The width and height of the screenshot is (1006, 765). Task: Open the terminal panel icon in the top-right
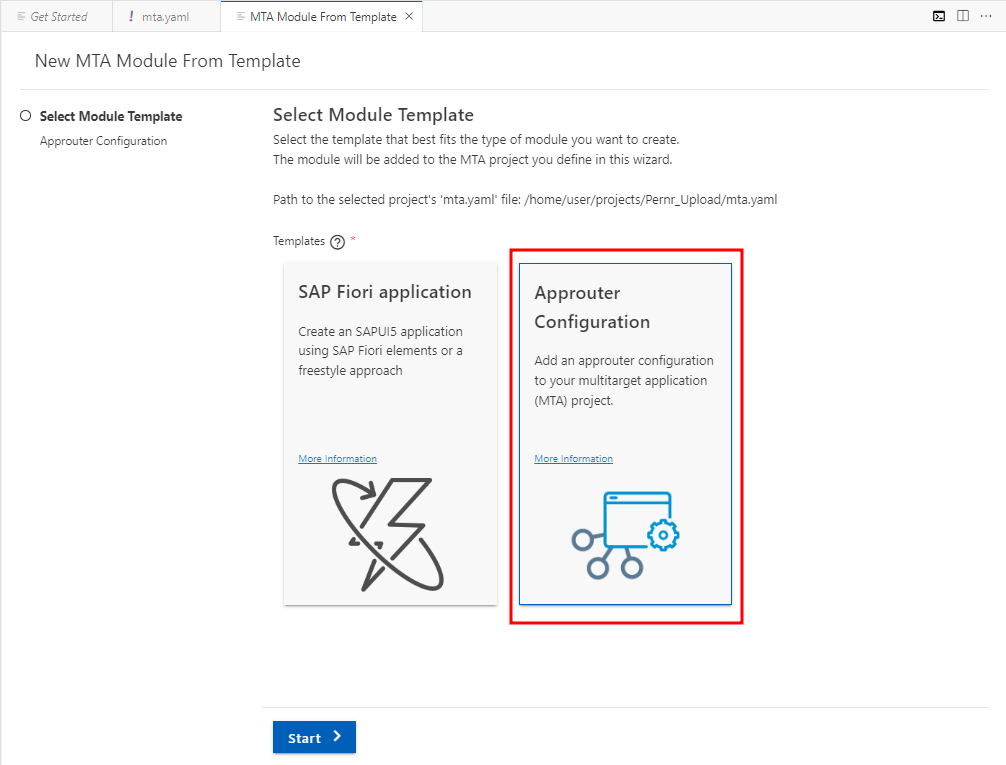(939, 16)
